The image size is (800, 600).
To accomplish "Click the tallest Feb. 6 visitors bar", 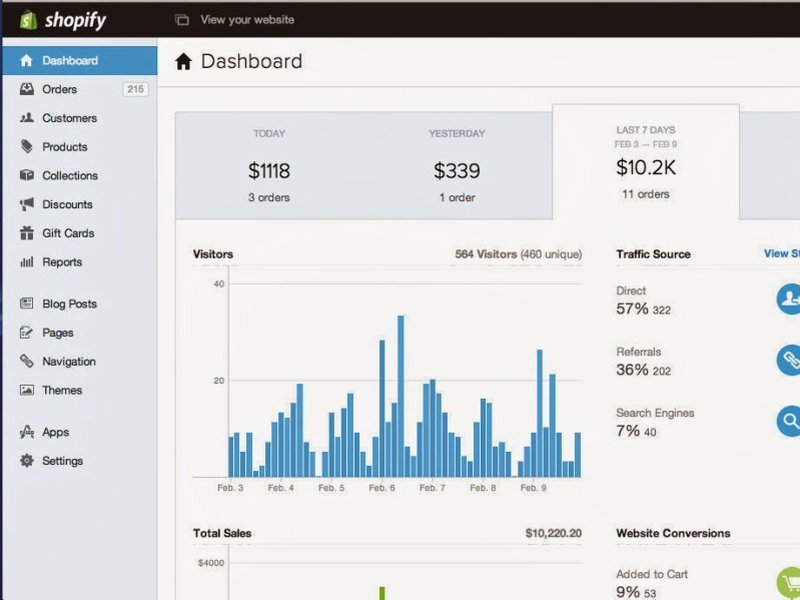I will (401, 396).
